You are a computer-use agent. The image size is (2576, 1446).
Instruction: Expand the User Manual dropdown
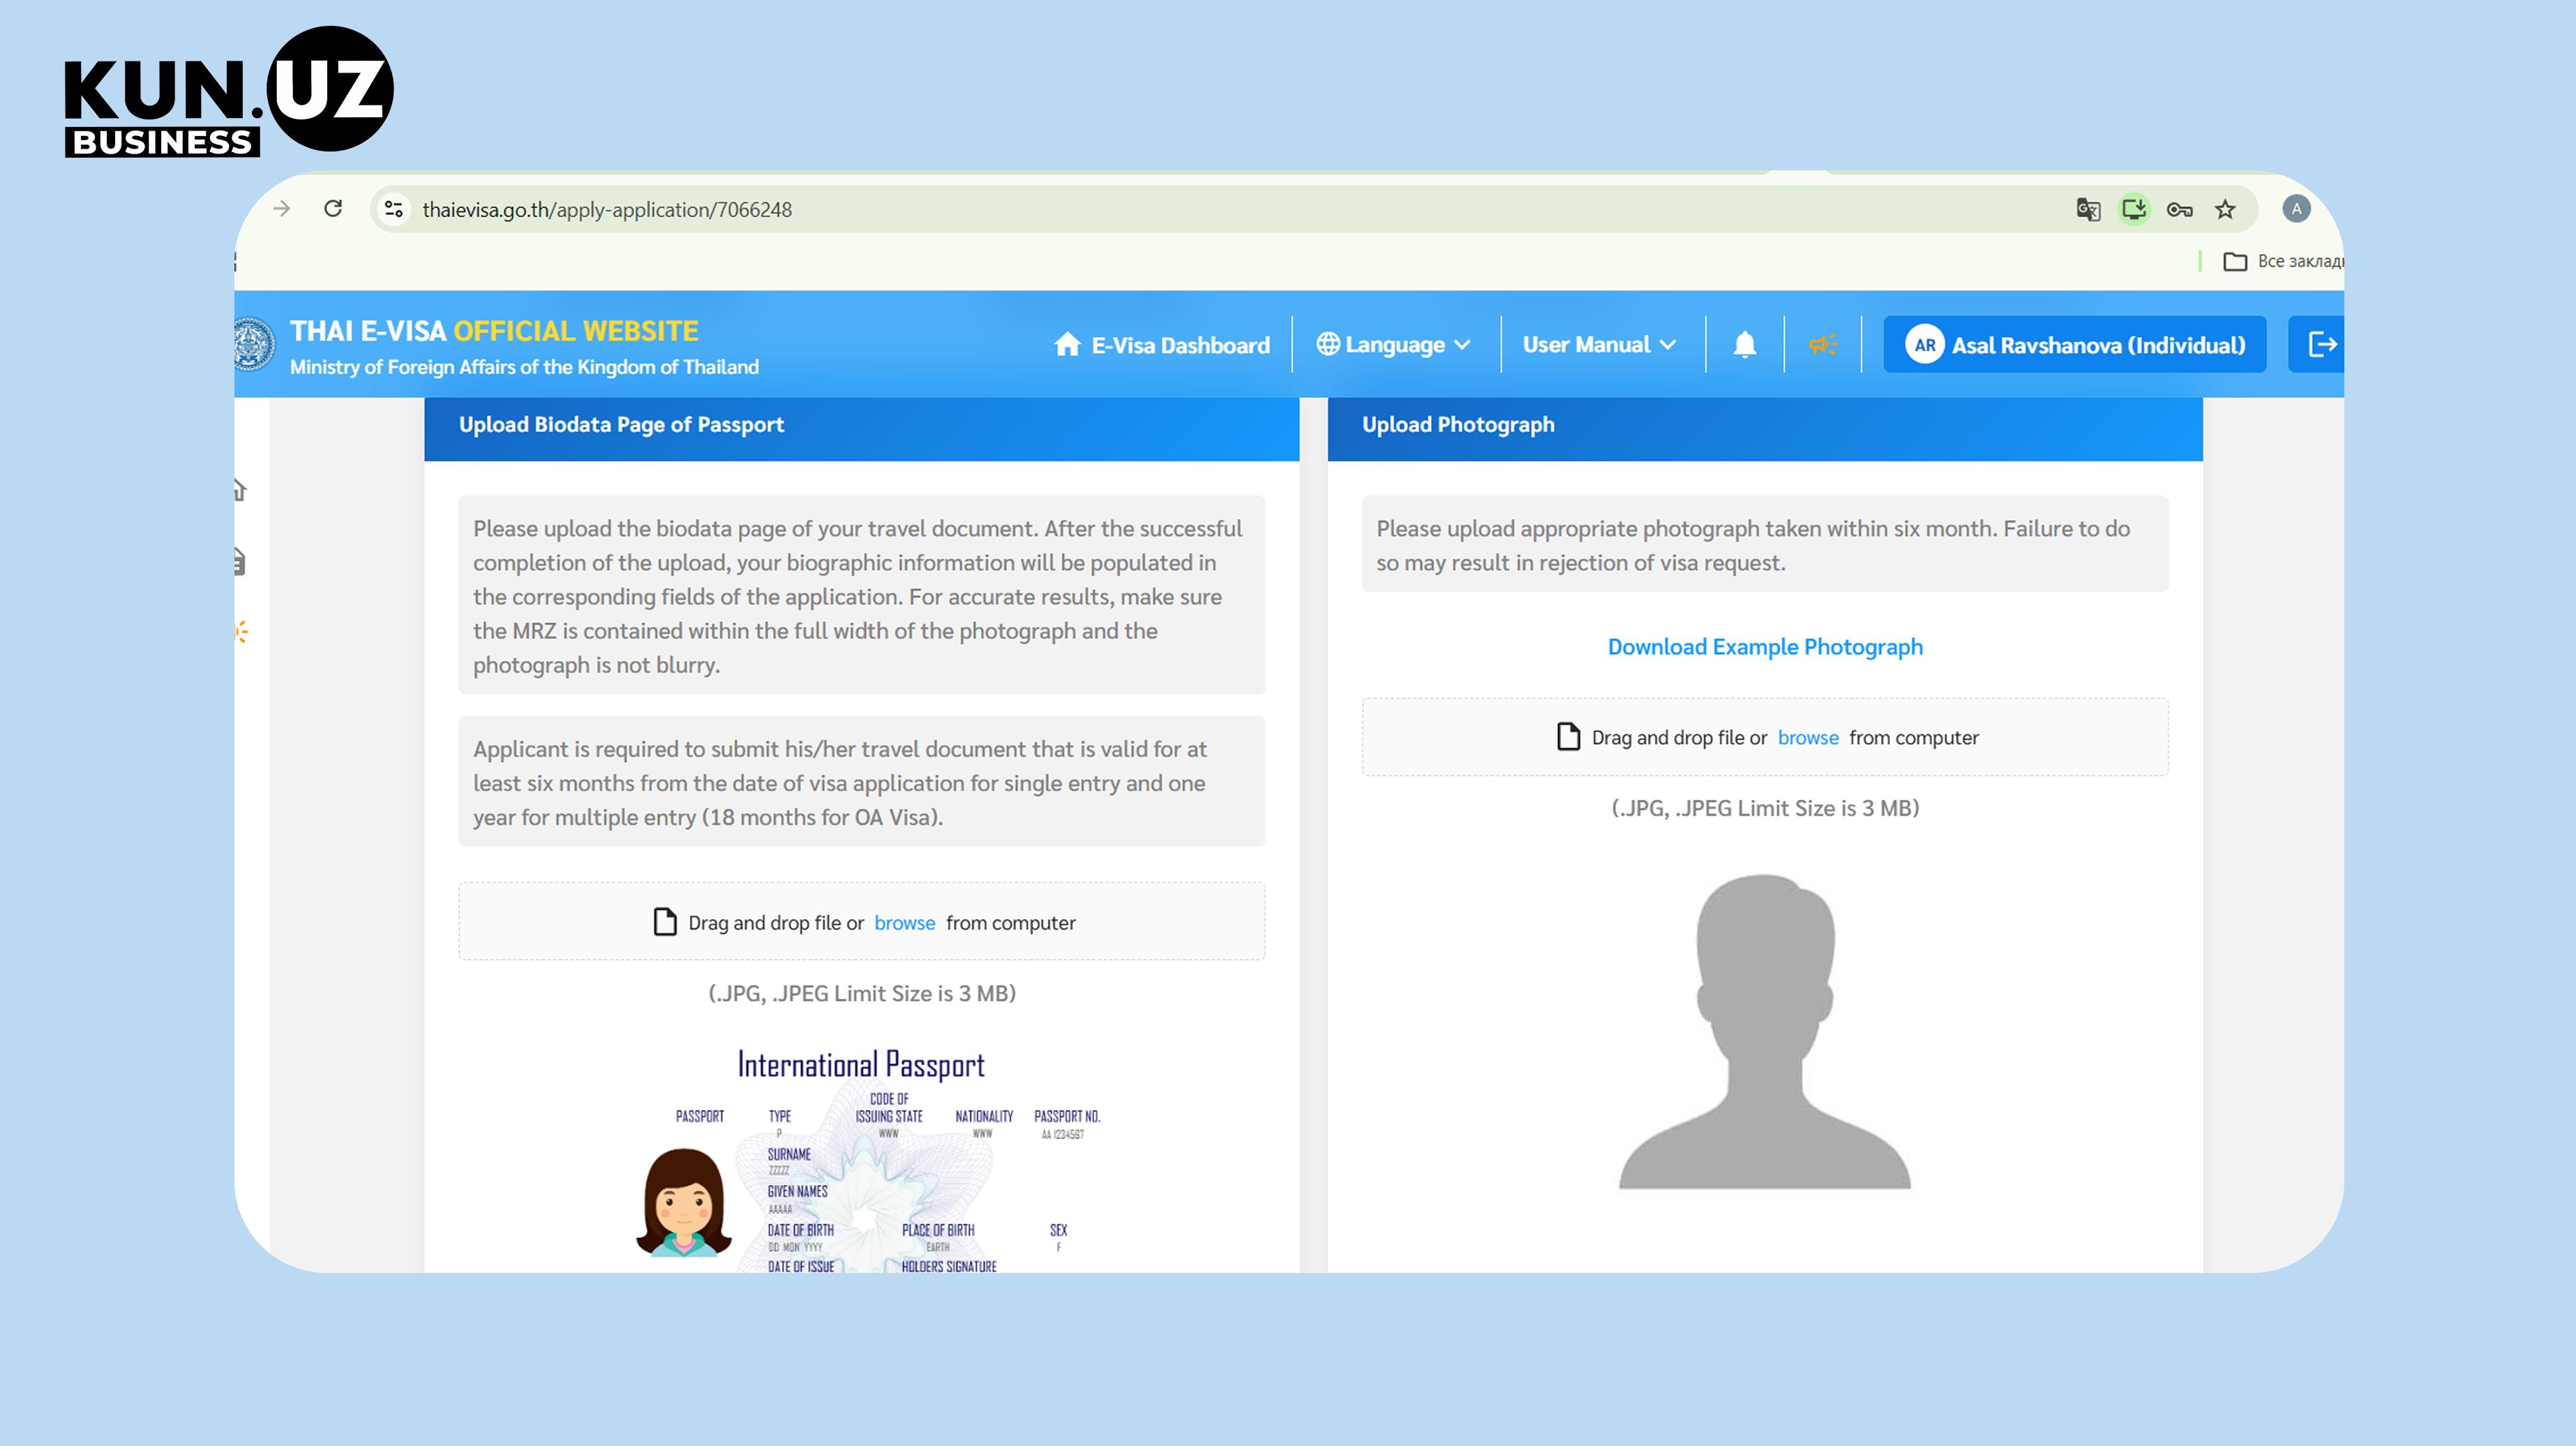pyautogui.click(x=1600, y=345)
